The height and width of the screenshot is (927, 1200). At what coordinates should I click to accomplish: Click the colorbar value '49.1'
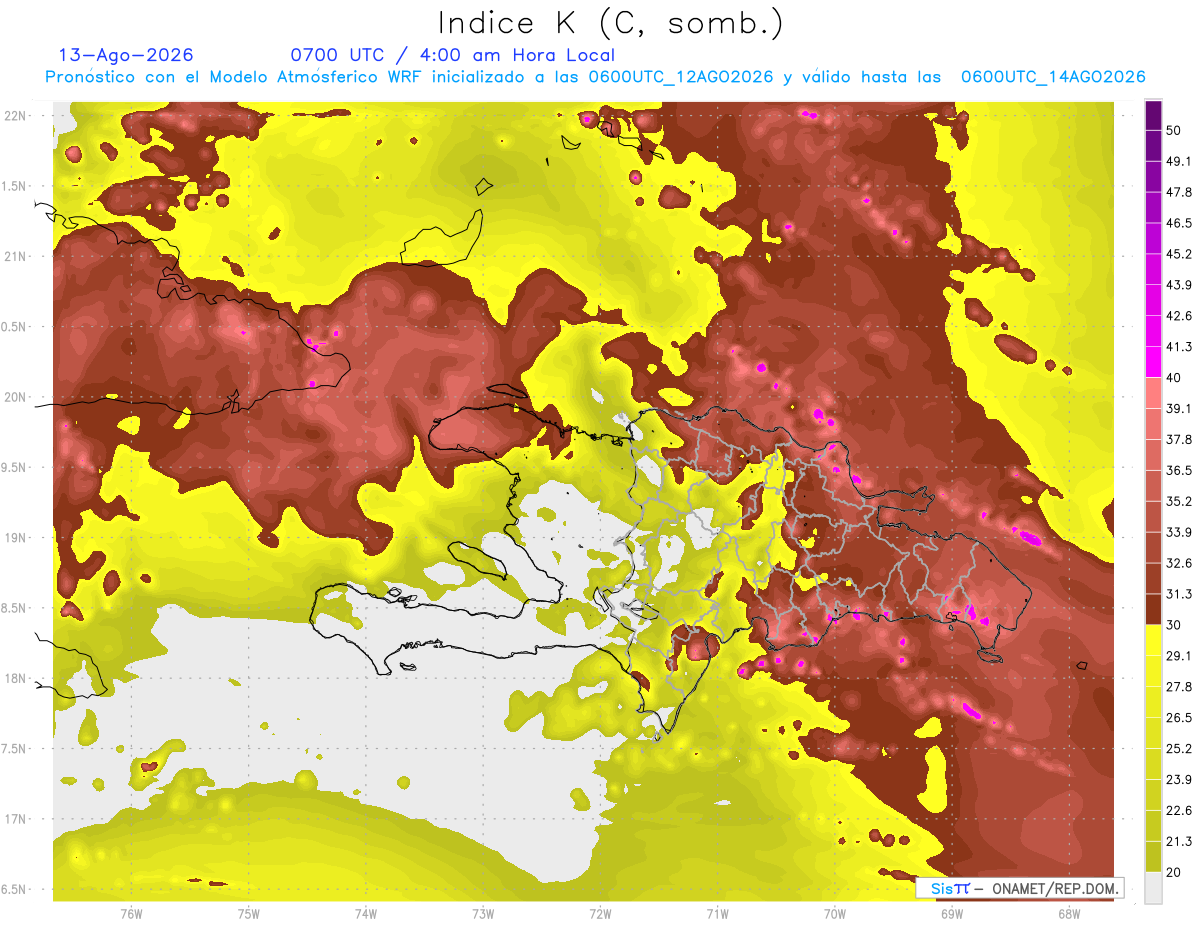[1179, 161]
